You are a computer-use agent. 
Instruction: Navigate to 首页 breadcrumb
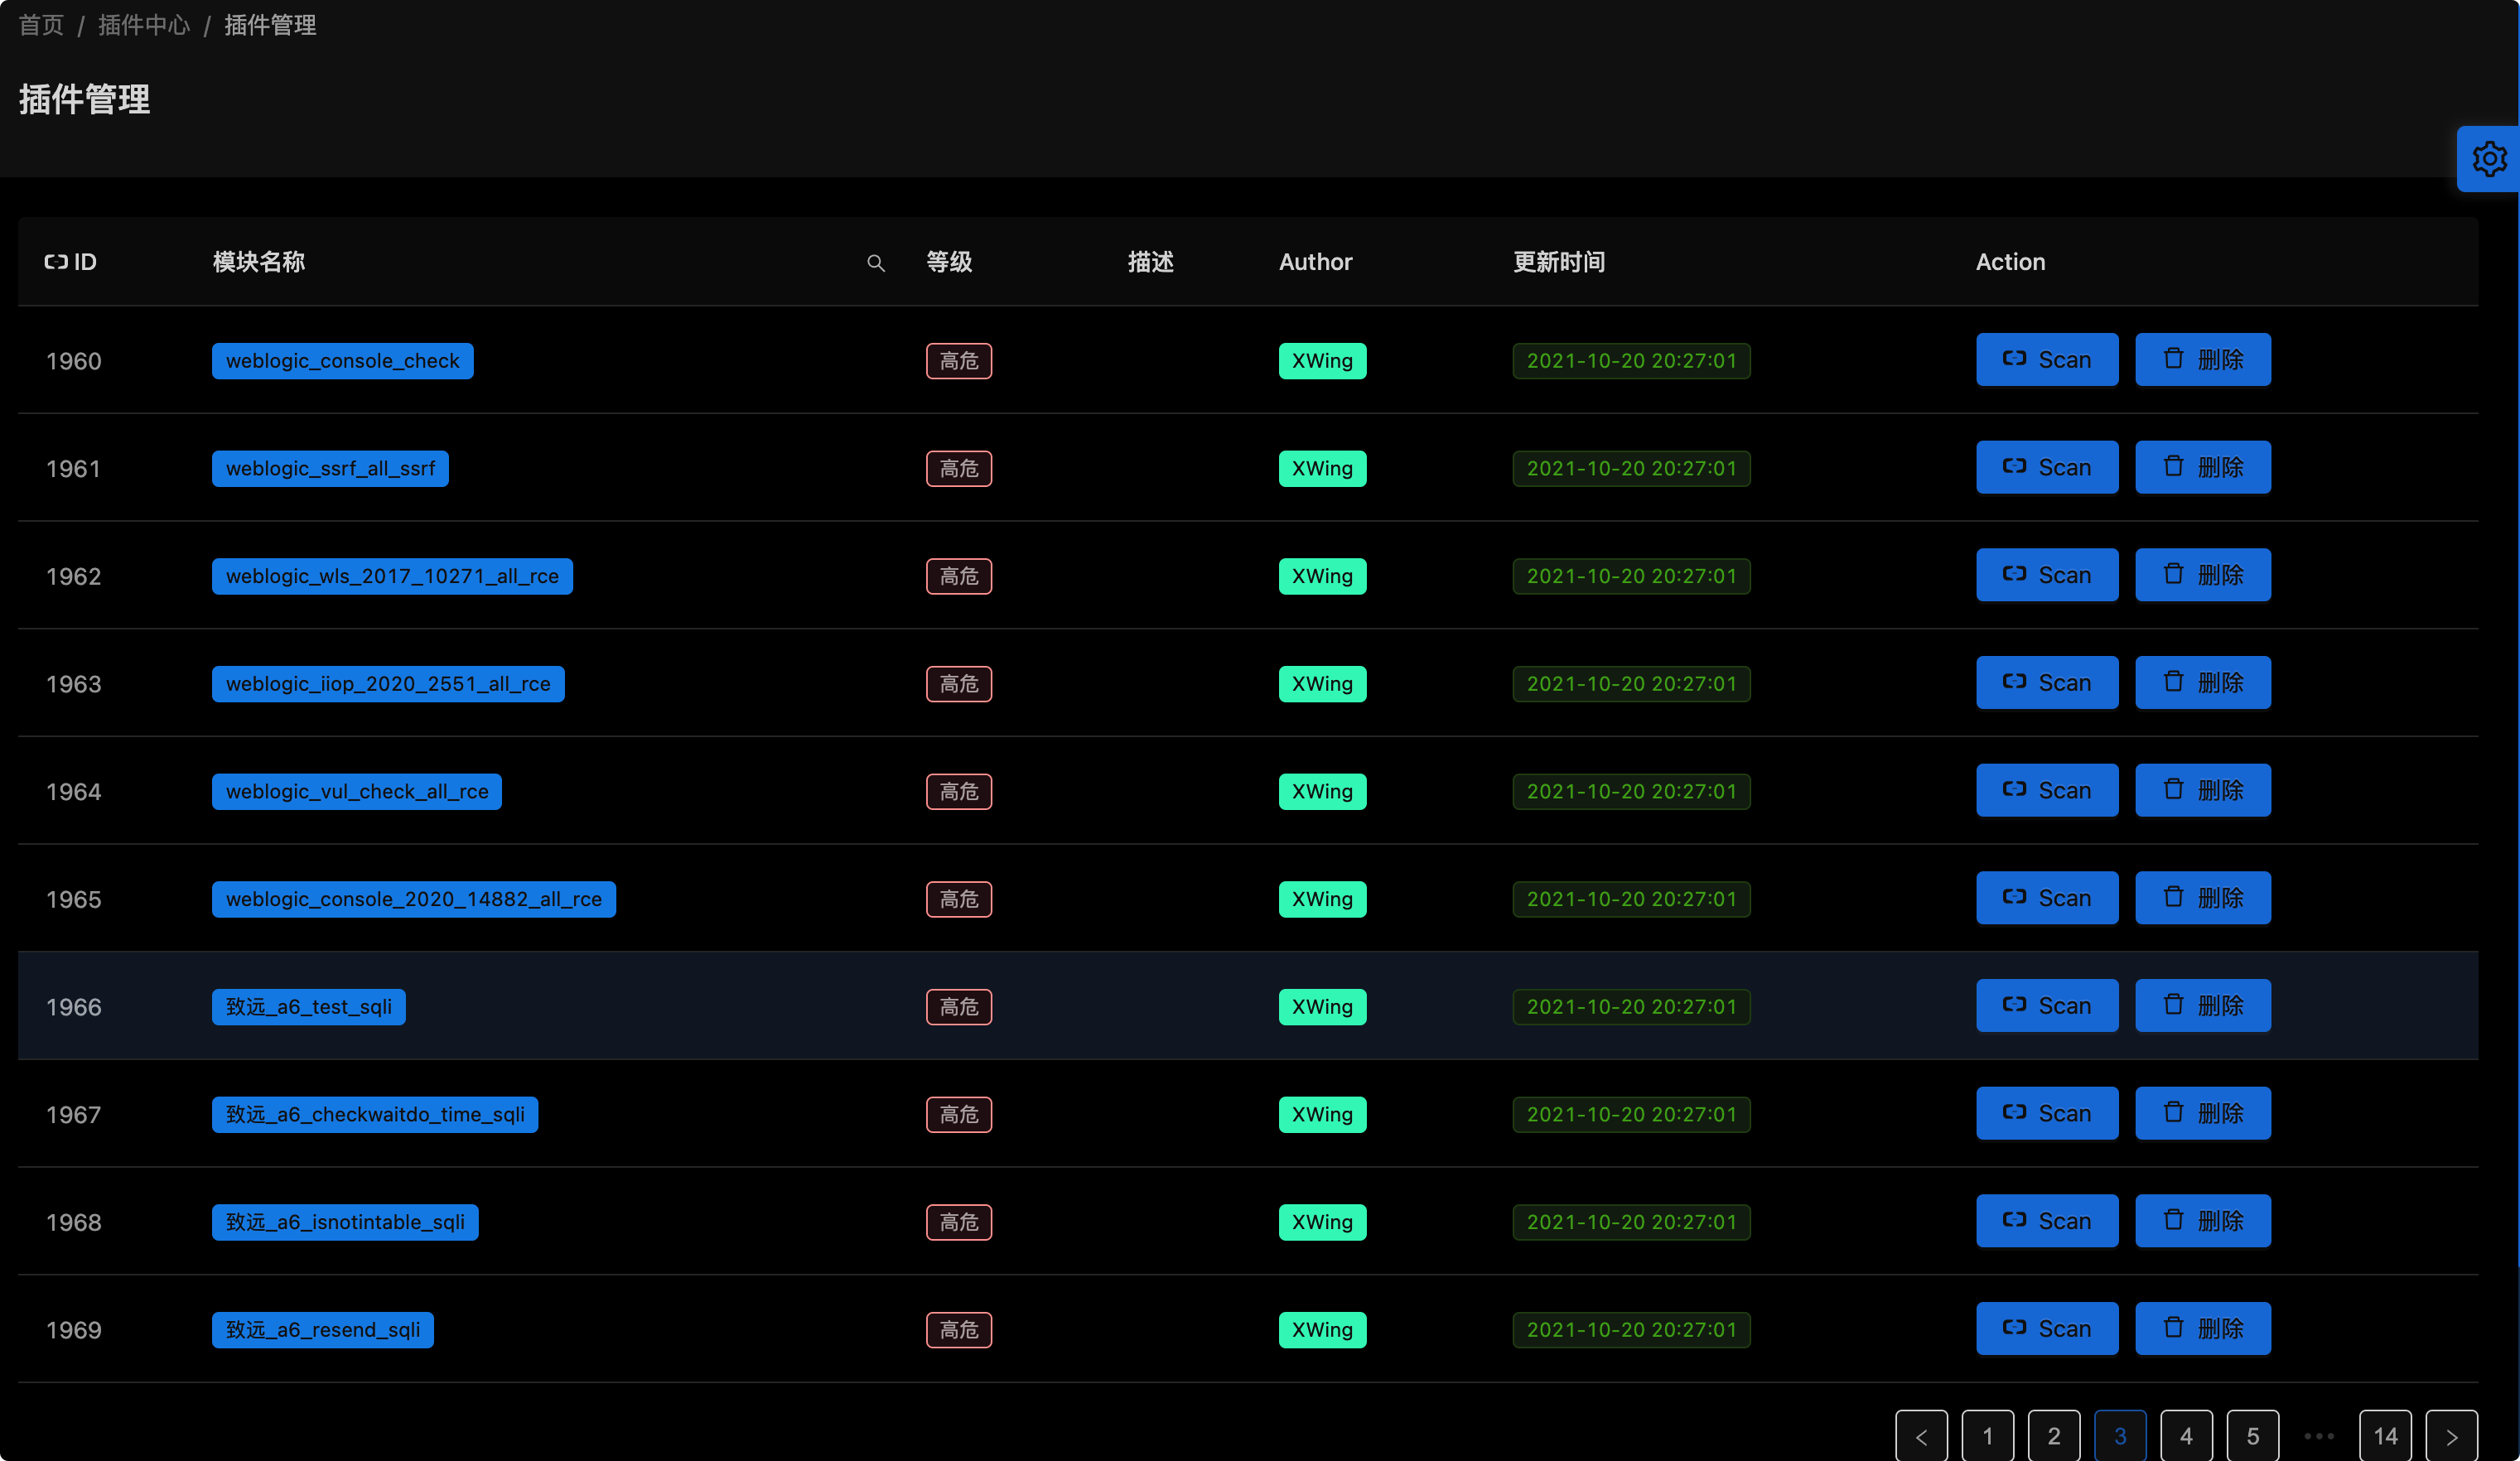pos(41,25)
